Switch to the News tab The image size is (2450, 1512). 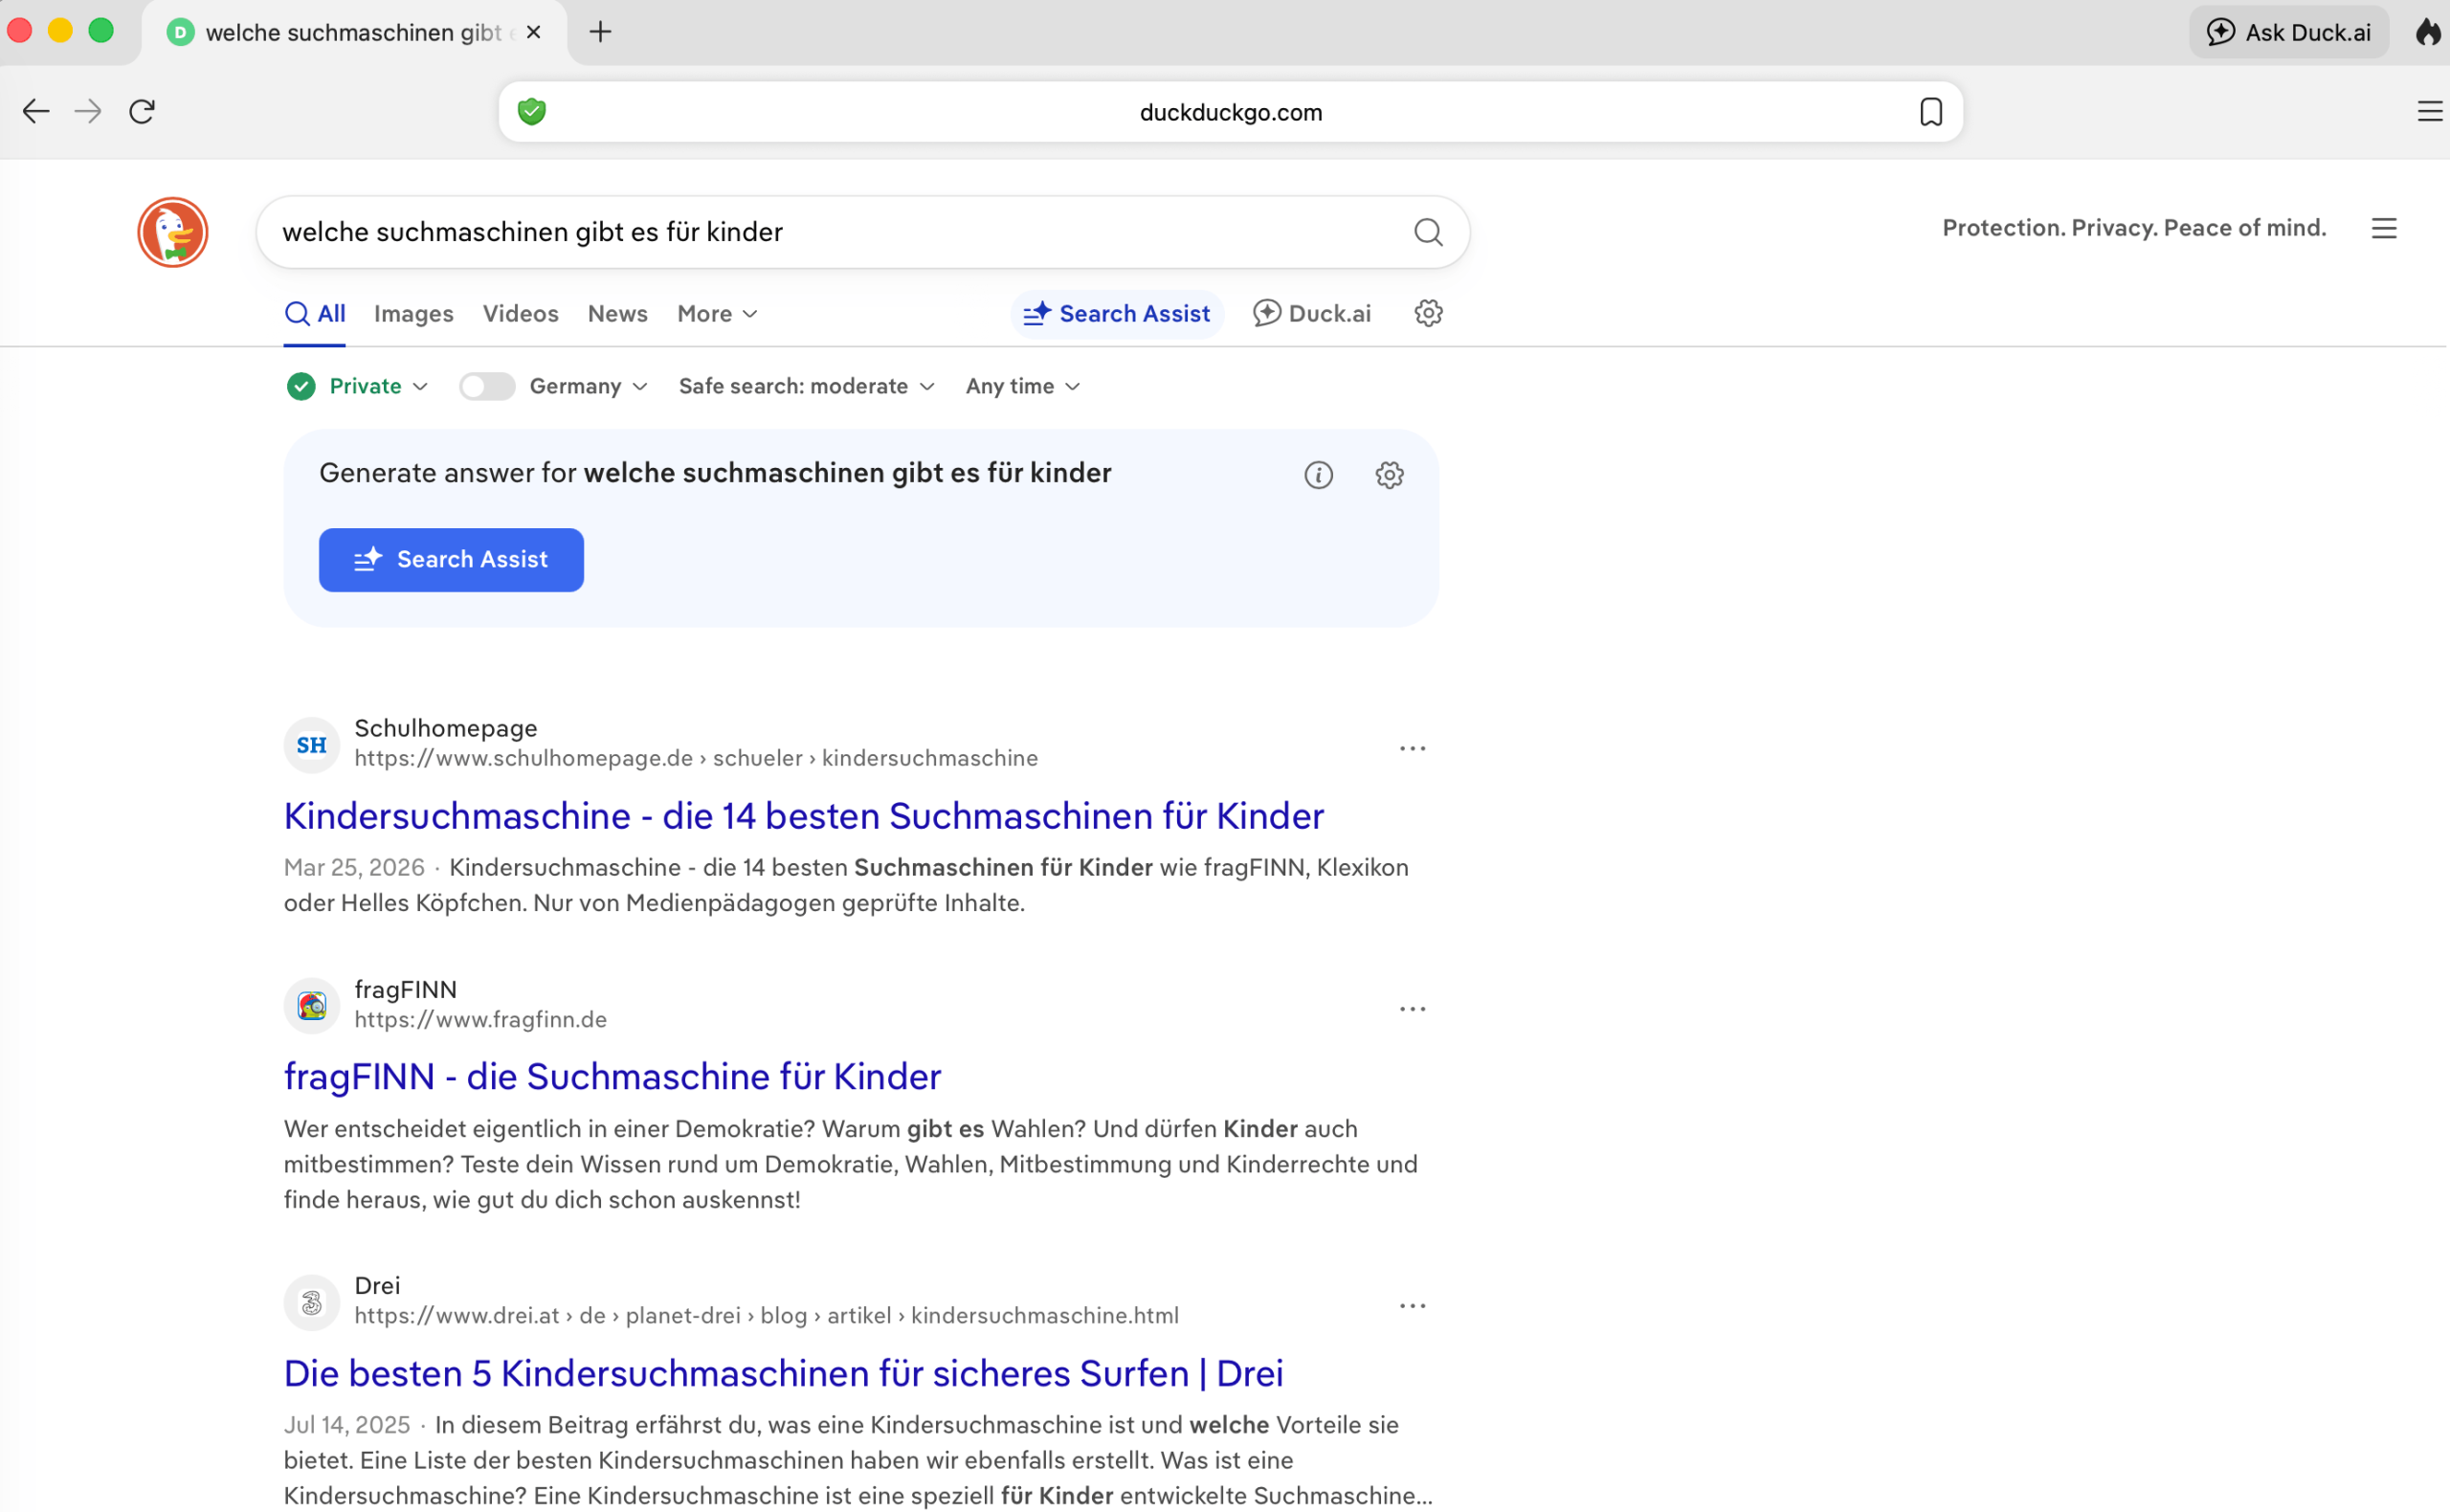(618, 314)
